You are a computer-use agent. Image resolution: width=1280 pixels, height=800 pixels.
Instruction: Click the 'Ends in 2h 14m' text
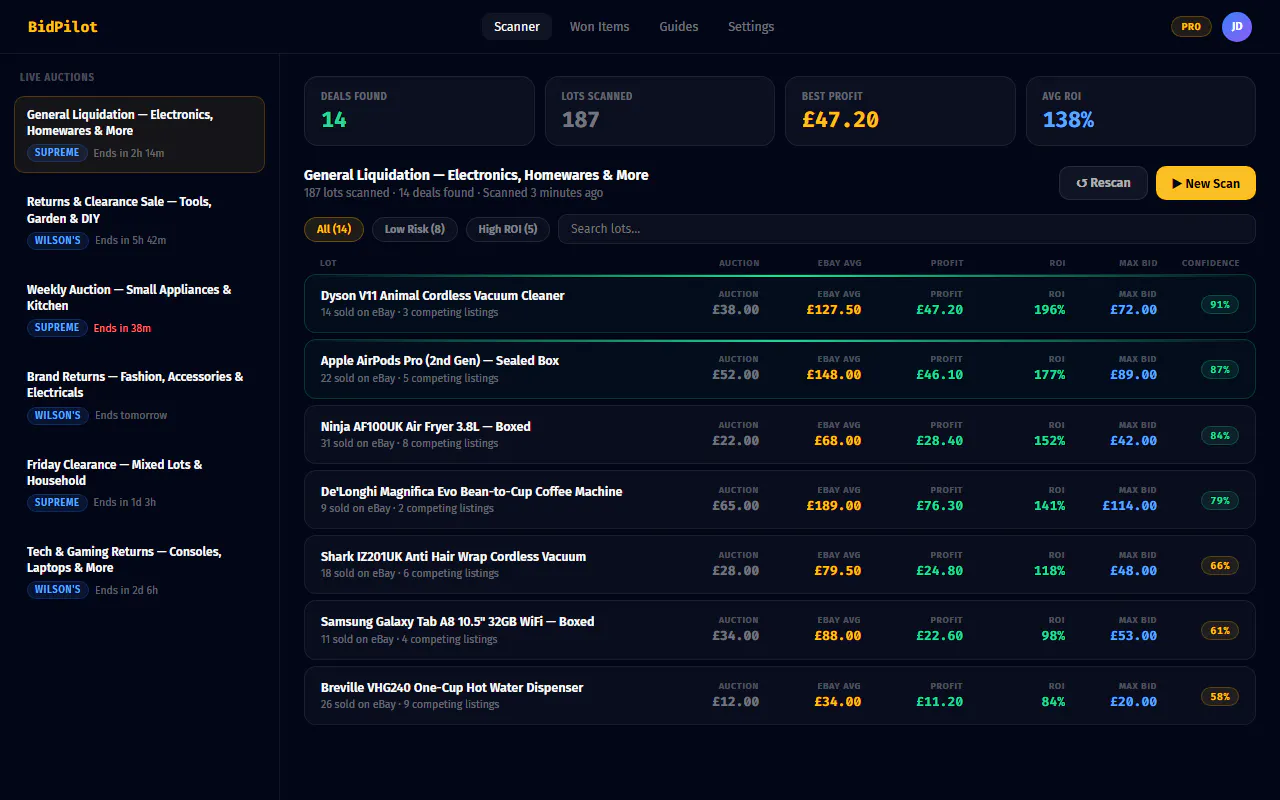pos(129,153)
